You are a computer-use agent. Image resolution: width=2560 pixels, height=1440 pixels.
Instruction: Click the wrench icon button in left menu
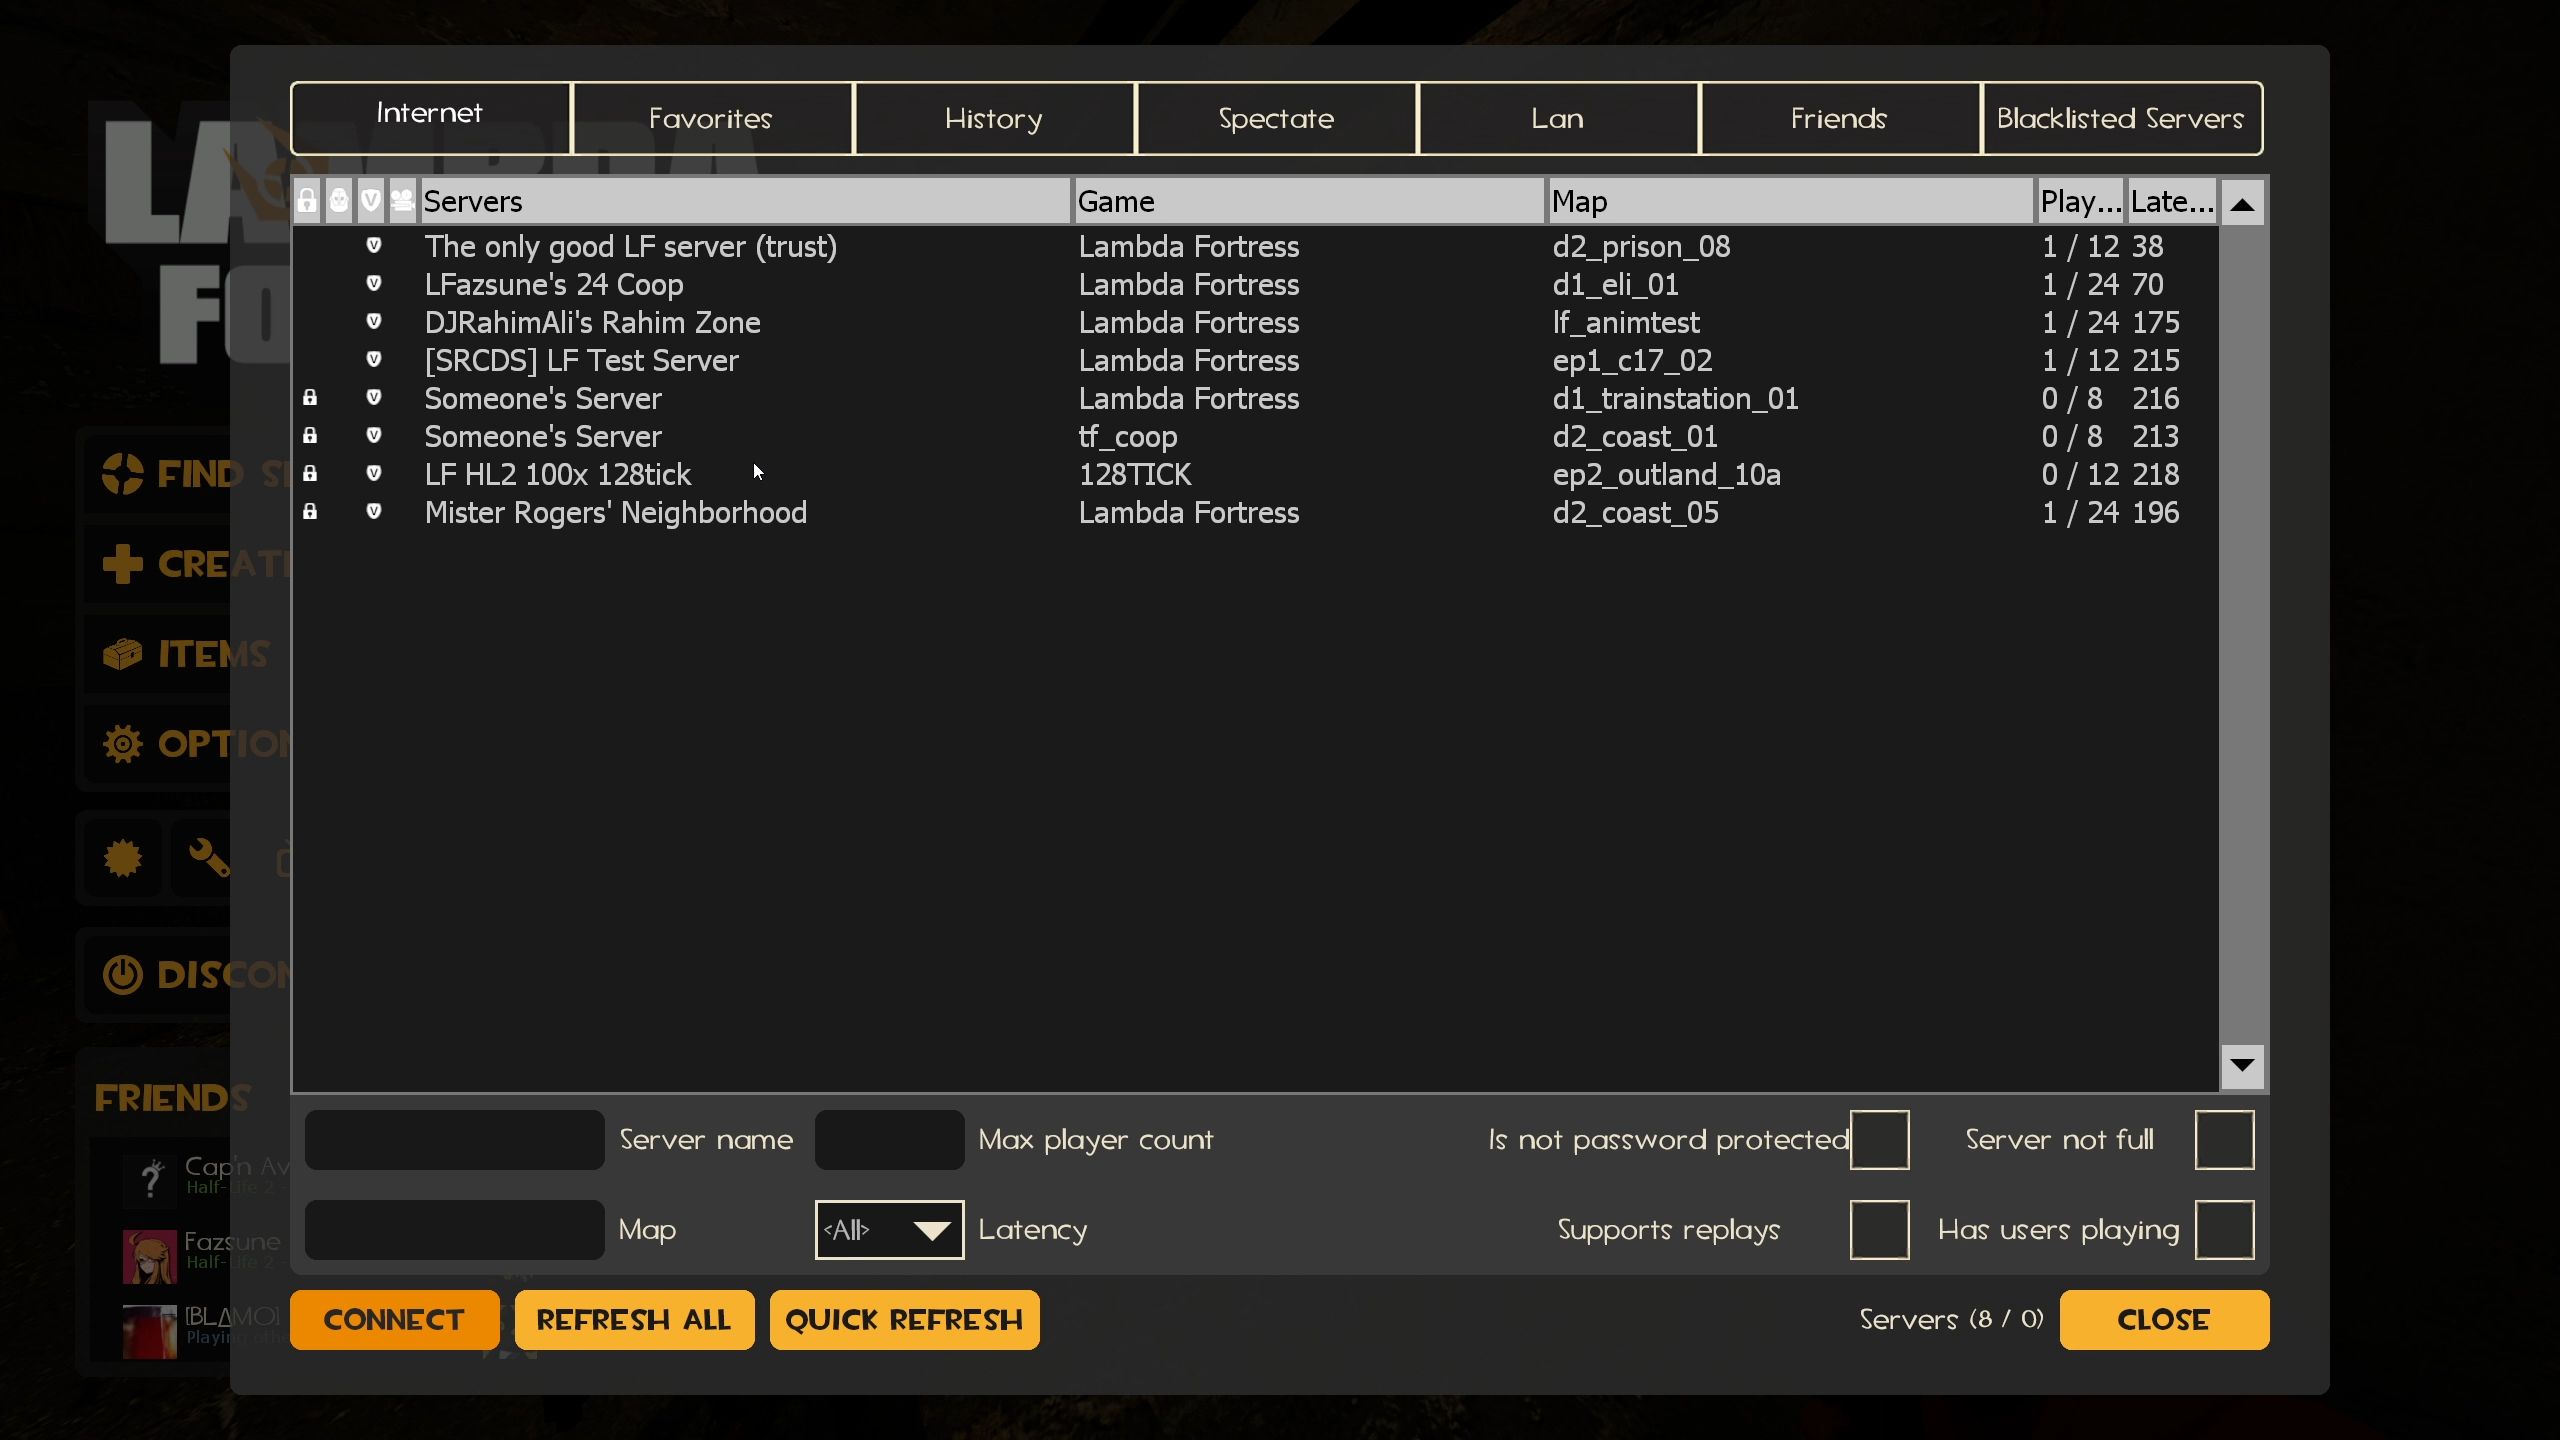click(x=208, y=858)
